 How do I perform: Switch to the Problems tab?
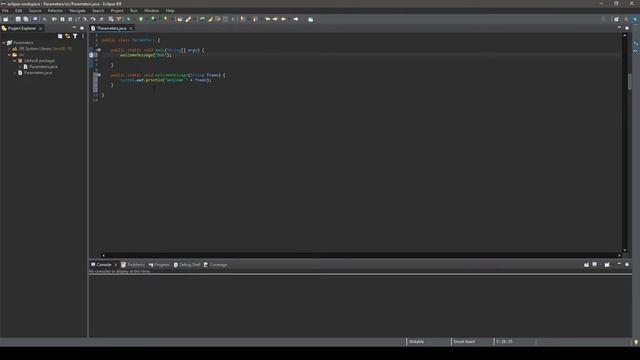pos(133,264)
